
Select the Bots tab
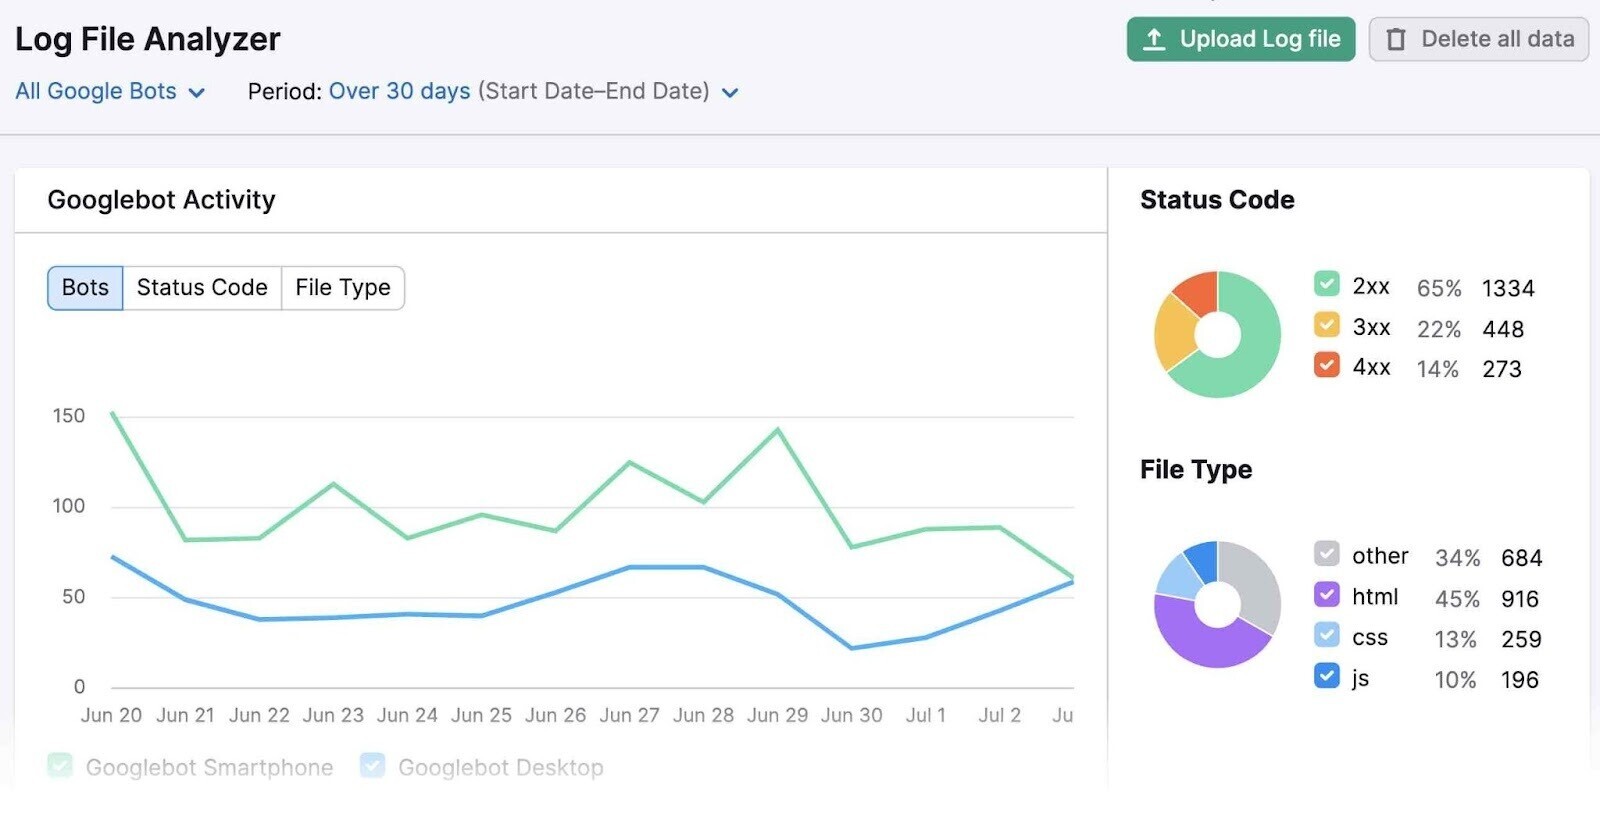click(x=85, y=288)
